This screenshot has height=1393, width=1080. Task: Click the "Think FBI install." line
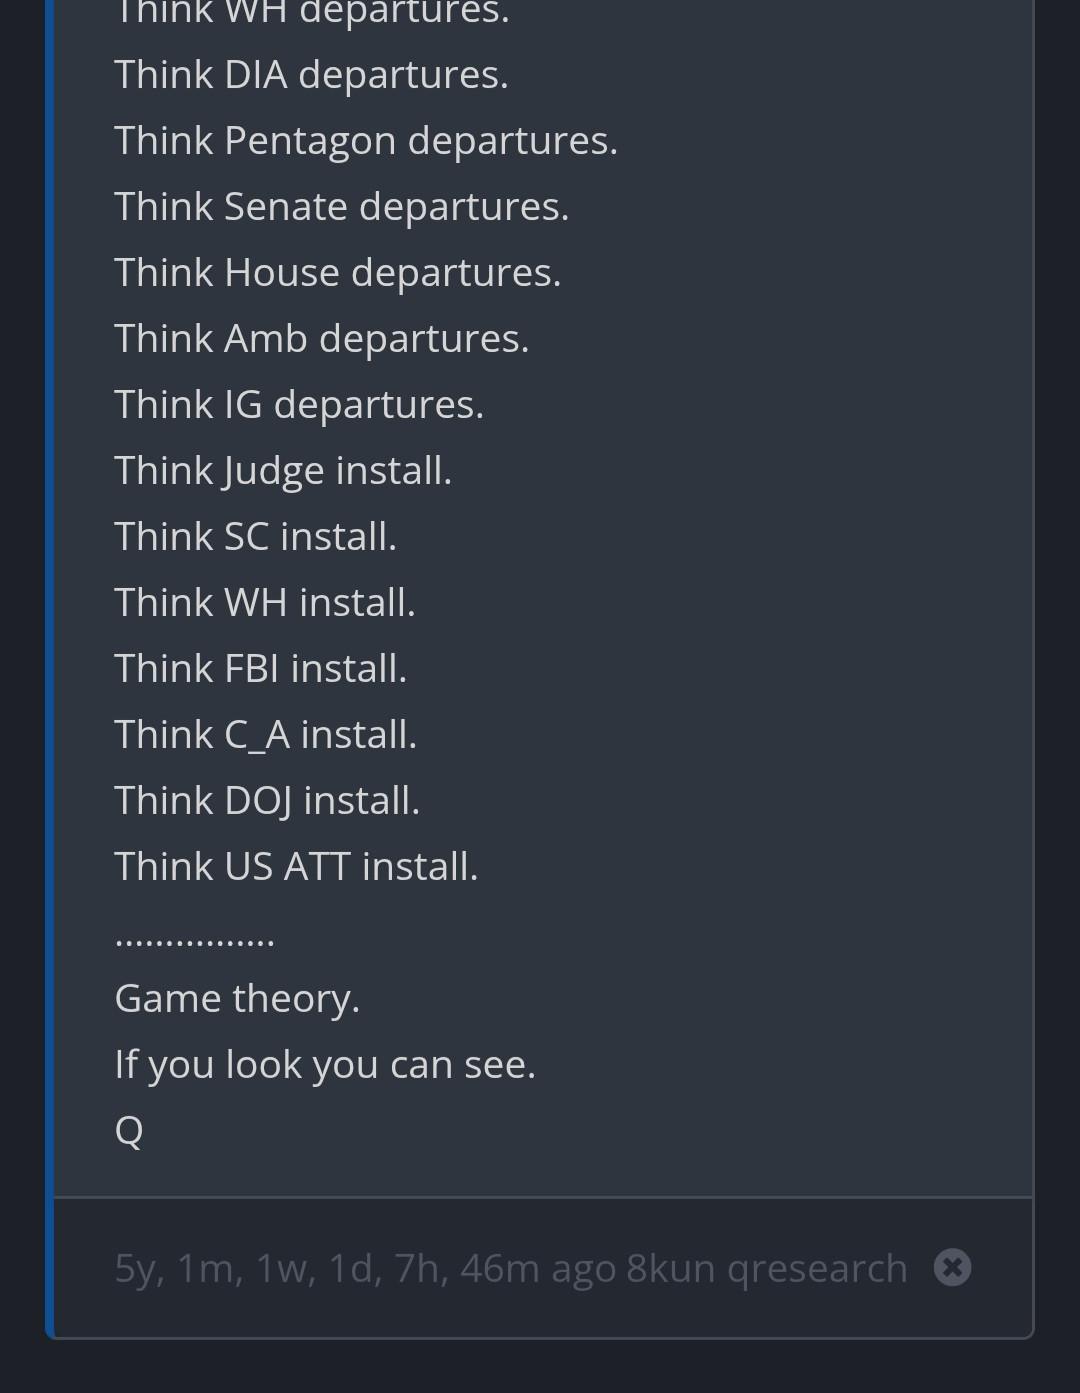coord(260,669)
